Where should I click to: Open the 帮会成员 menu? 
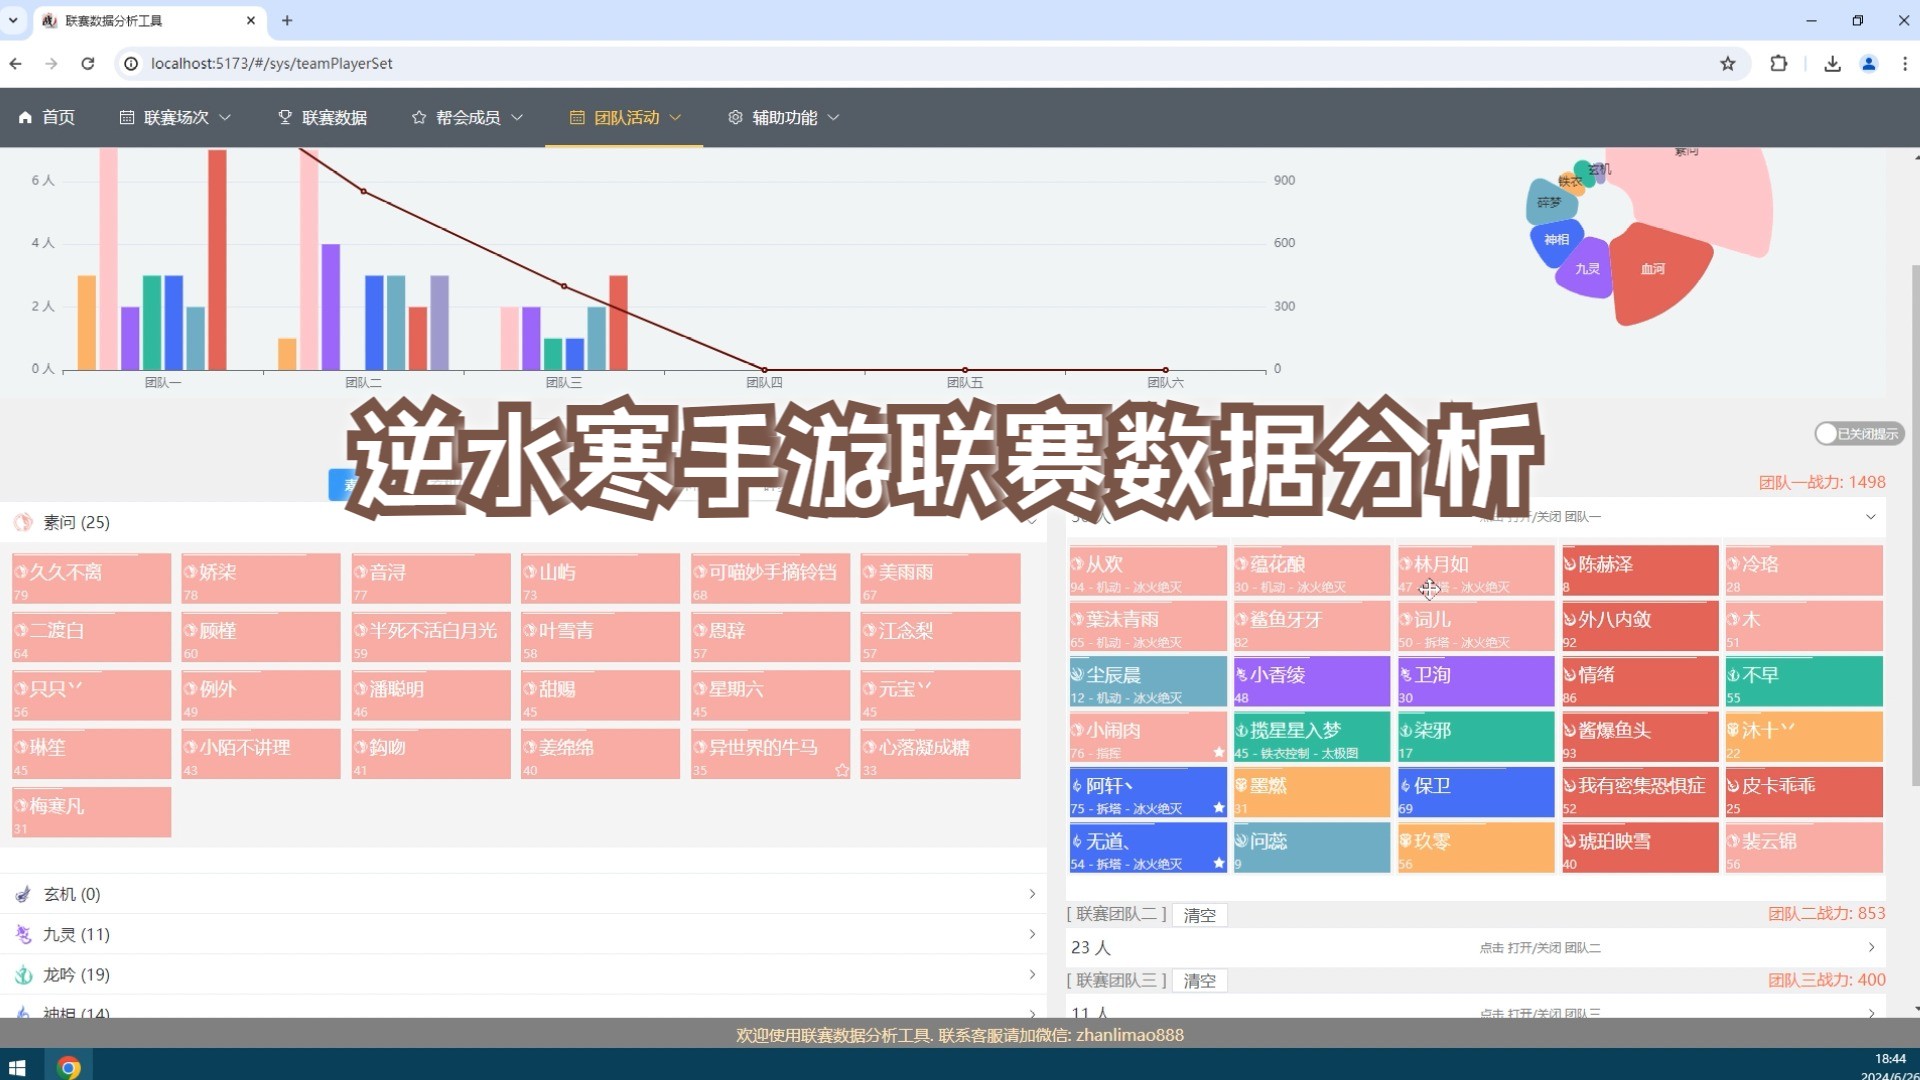467,117
